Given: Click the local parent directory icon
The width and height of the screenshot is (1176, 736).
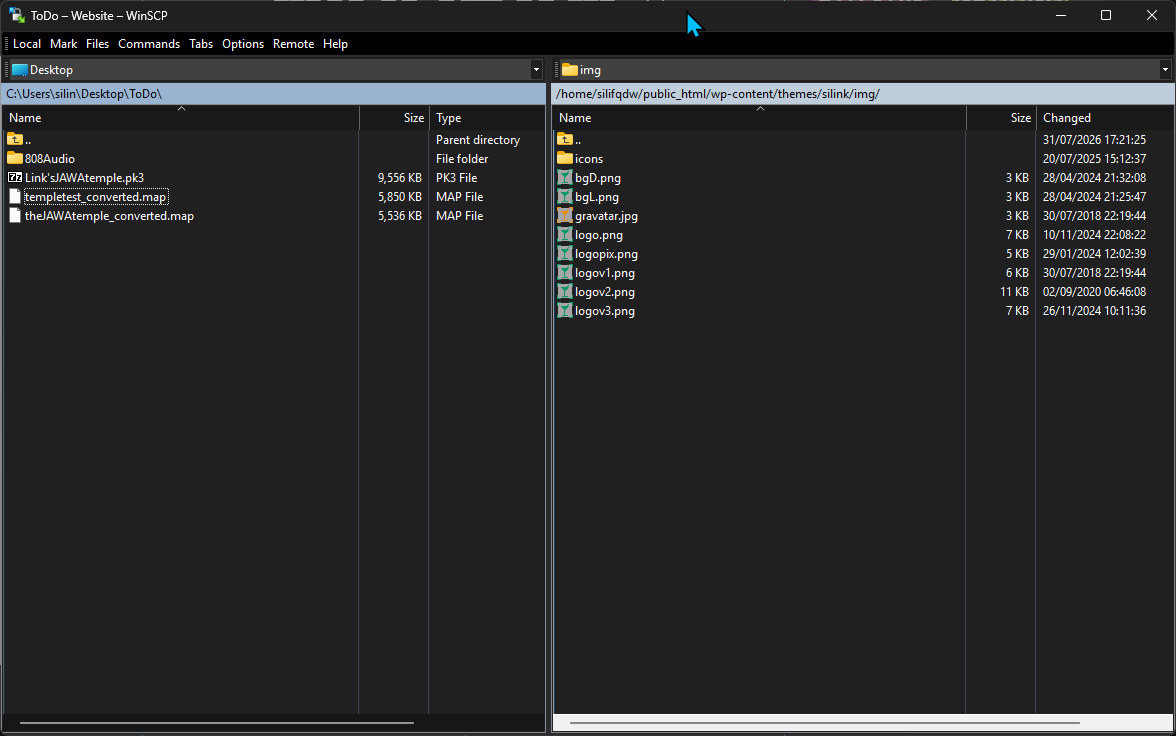Looking at the screenshot, I should (x=15, y=140).
